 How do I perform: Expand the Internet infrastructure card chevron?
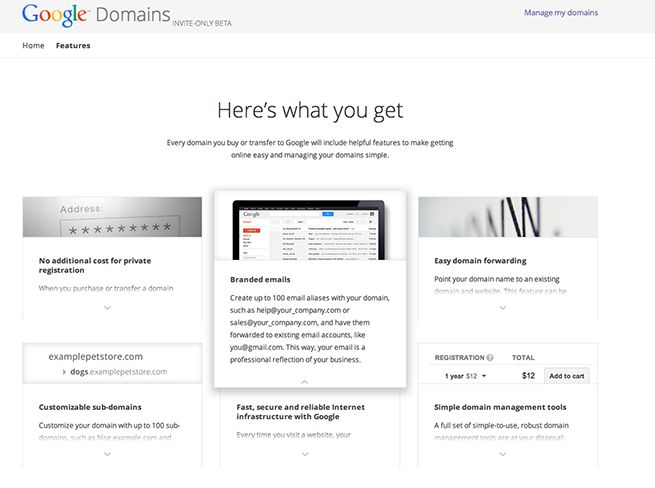[305, 454]
